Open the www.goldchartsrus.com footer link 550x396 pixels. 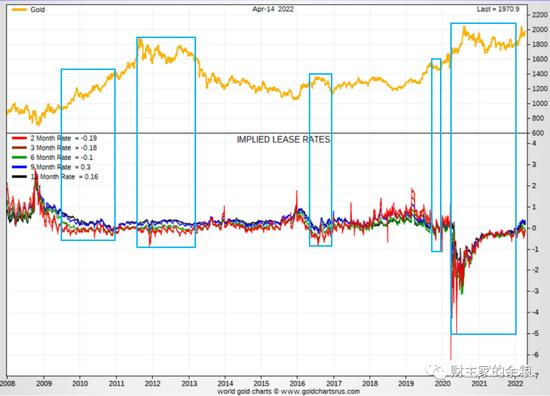(x=320, y=391)
